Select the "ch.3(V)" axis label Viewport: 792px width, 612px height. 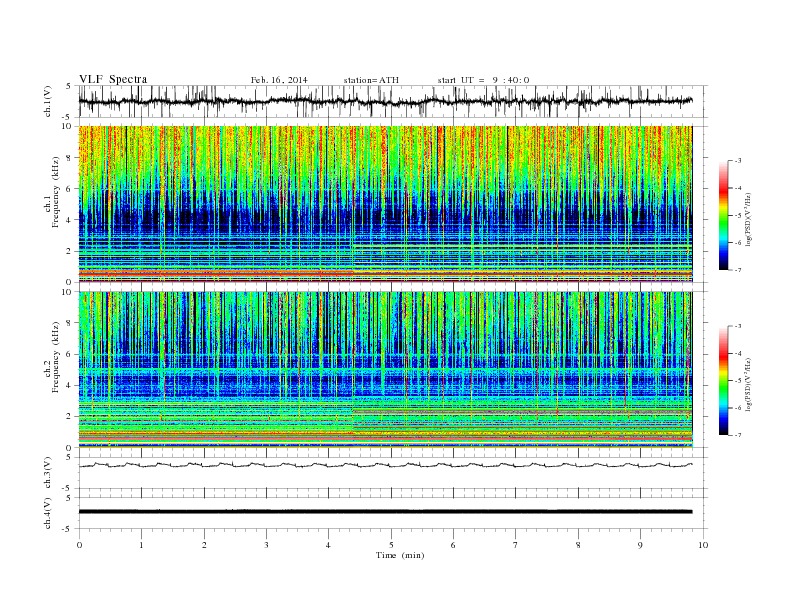48,473
